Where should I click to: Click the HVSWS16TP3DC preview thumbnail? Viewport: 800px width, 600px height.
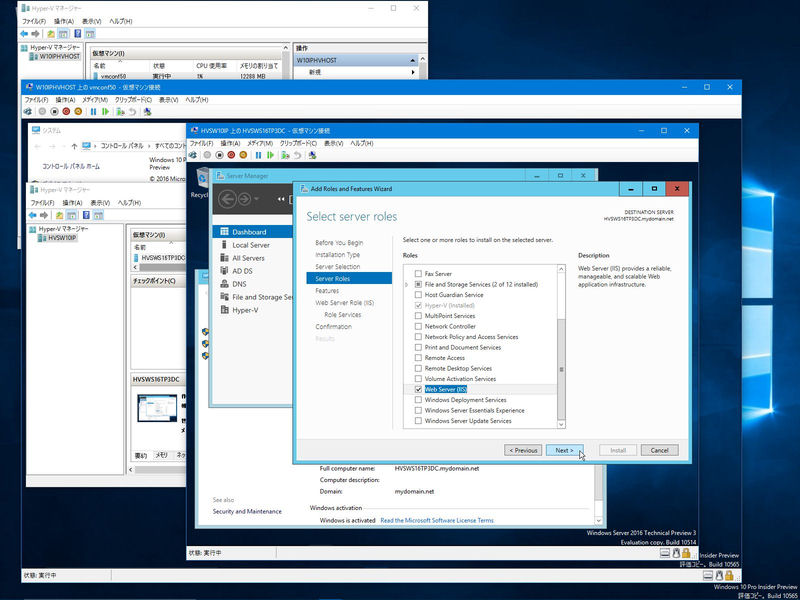(x=157, y=408)
